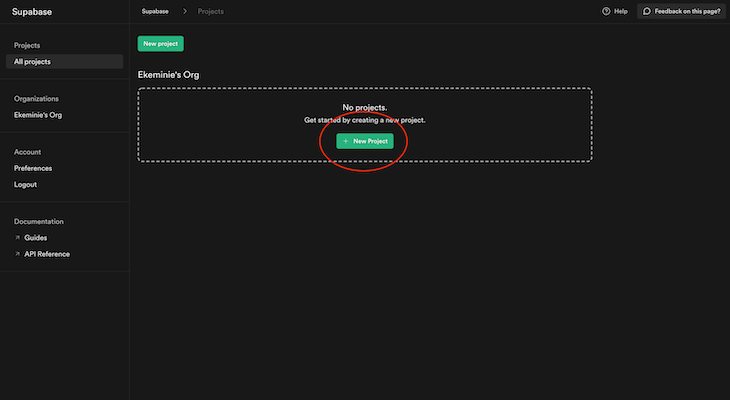Image resolution: width=730 pixels, height=400 pixels.
Task: Click the Documentation section heading
Action: [x=39, y=221]
